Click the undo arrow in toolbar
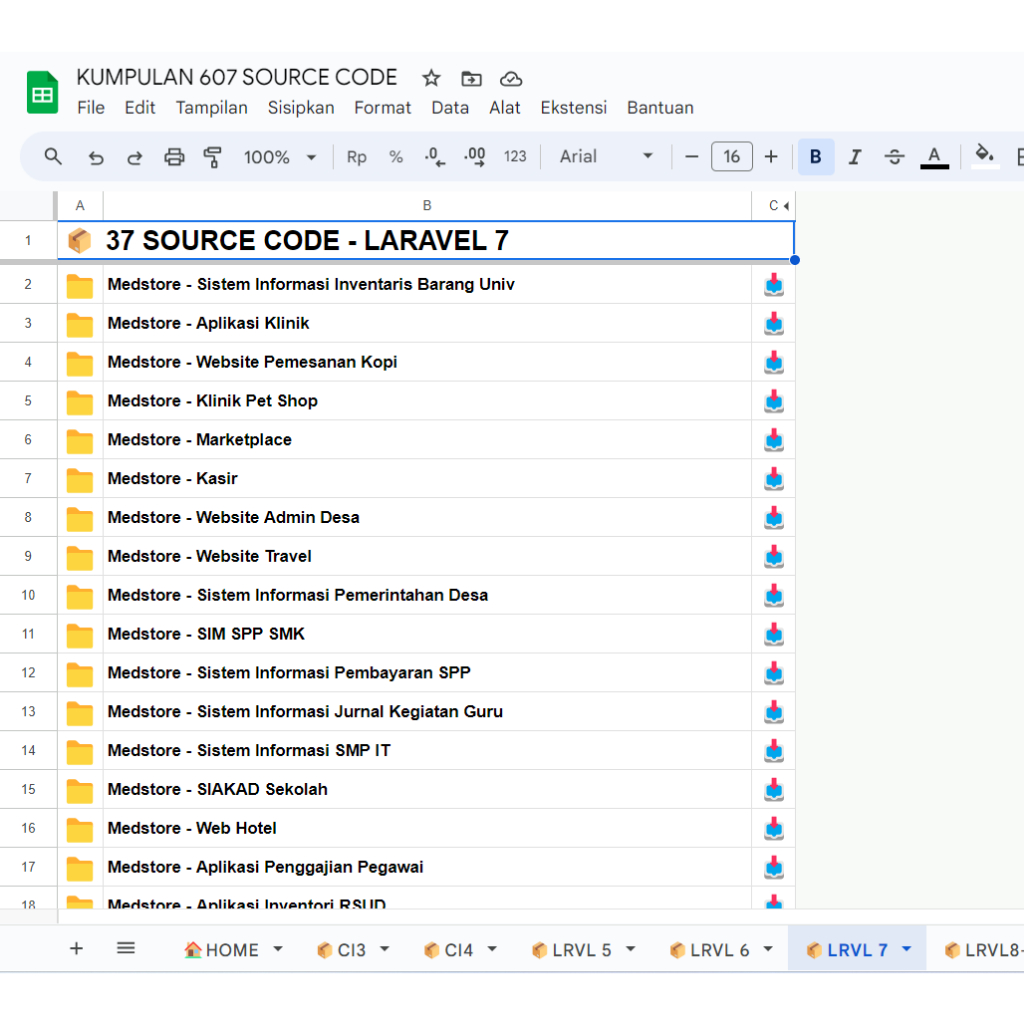Viewport: 1024px width, 1024px height. (96, 157)
